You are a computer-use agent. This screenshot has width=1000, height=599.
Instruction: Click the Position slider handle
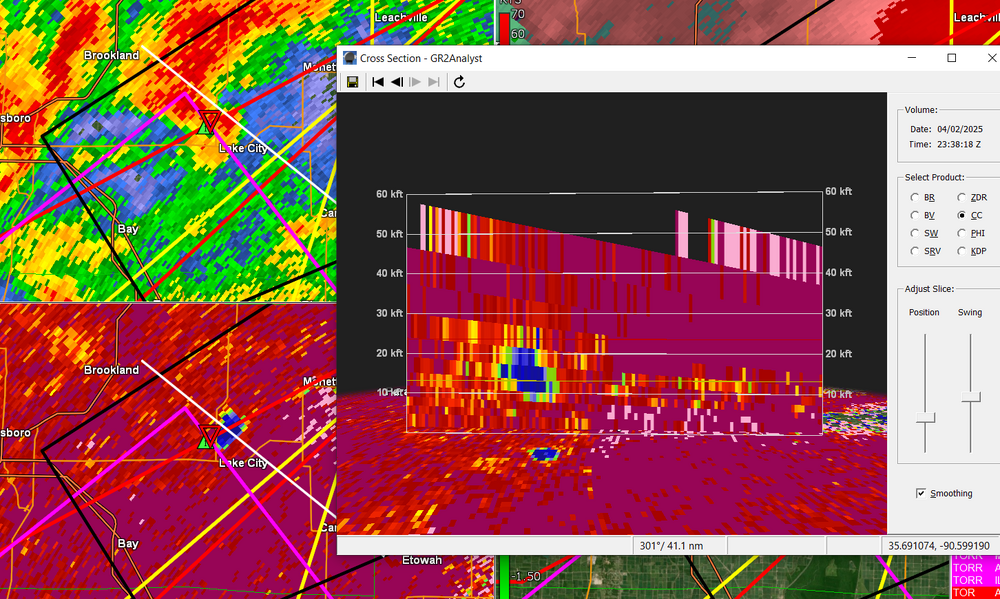[926, 417]
